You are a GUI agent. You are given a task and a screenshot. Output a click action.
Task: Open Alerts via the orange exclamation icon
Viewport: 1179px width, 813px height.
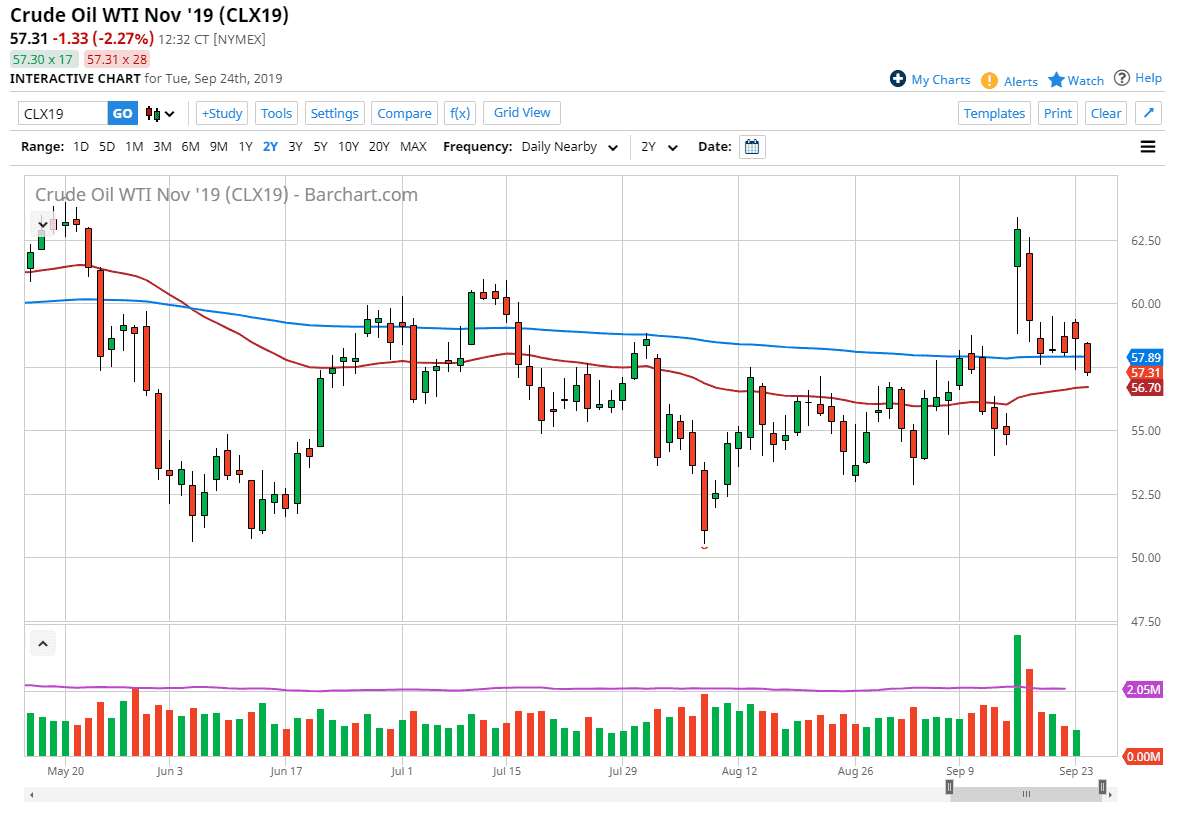coord(990,79)
